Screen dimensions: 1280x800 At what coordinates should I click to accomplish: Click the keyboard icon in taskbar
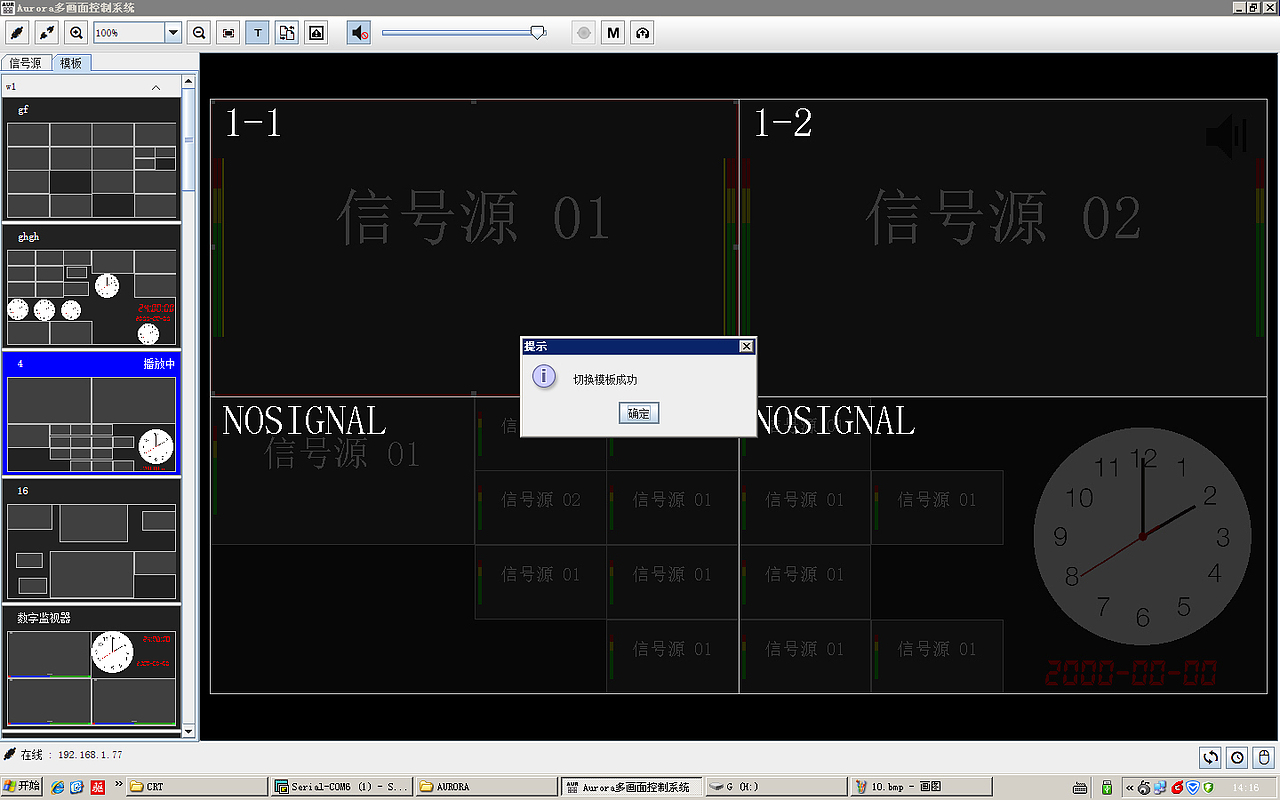coord(1081,788)
